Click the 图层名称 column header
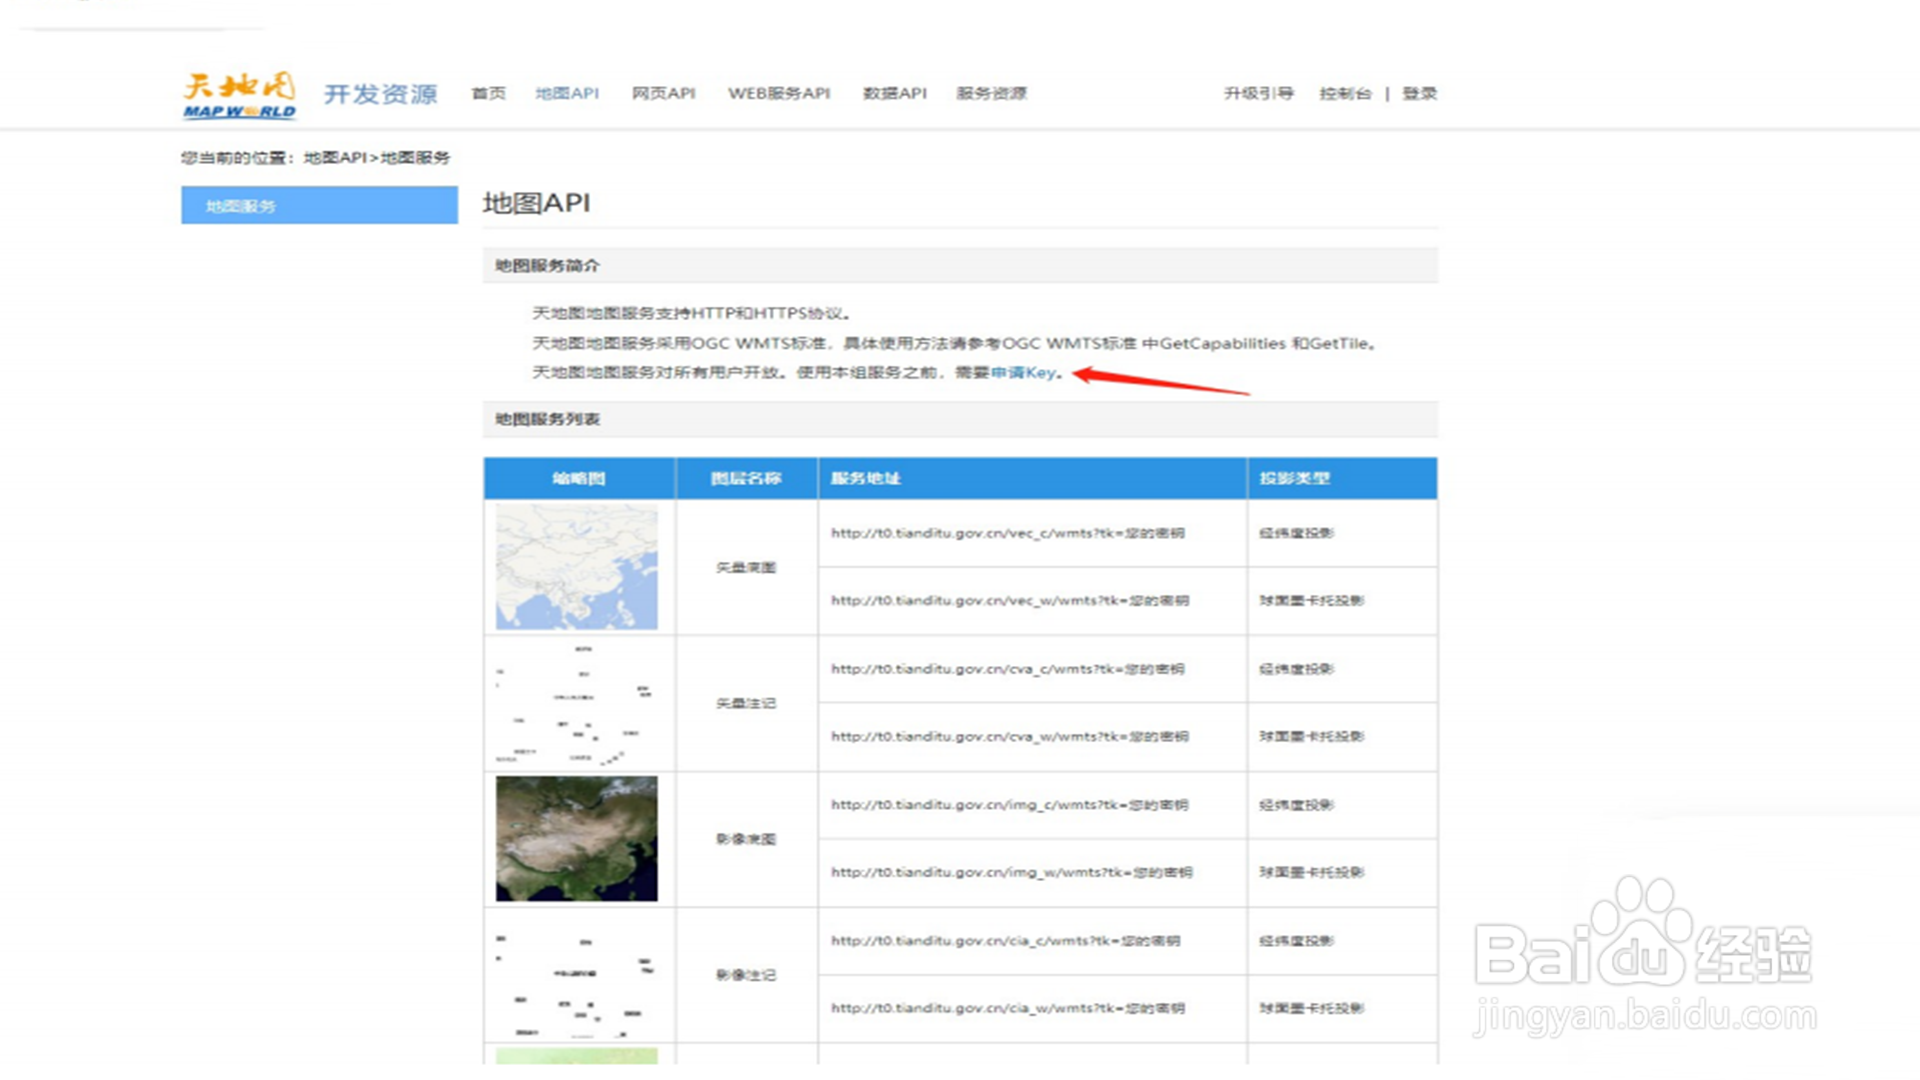Screen dimensions: 1920x1080 click(x=746, y=478)
